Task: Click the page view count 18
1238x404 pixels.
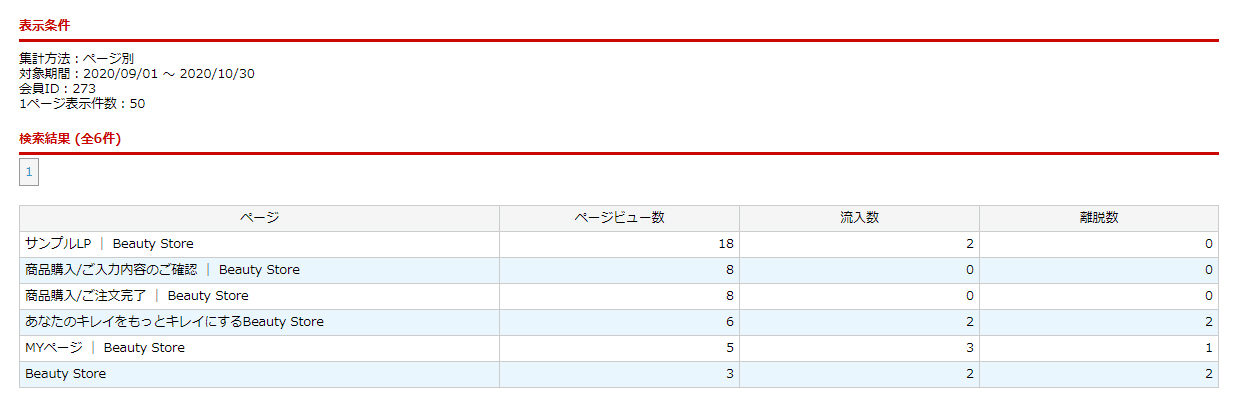Action: point(726,244)
